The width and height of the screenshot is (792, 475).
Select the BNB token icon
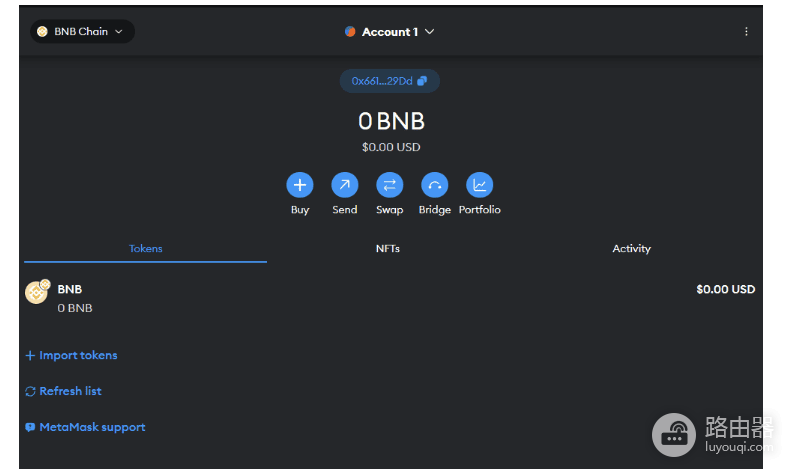click(37, 292)
